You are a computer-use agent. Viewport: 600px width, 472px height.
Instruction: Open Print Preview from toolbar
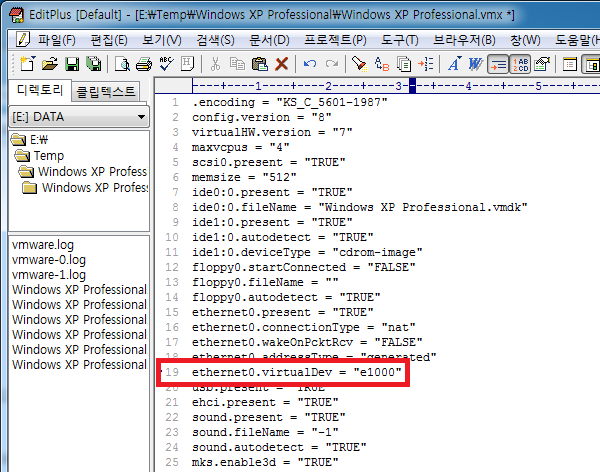(122, 64)
